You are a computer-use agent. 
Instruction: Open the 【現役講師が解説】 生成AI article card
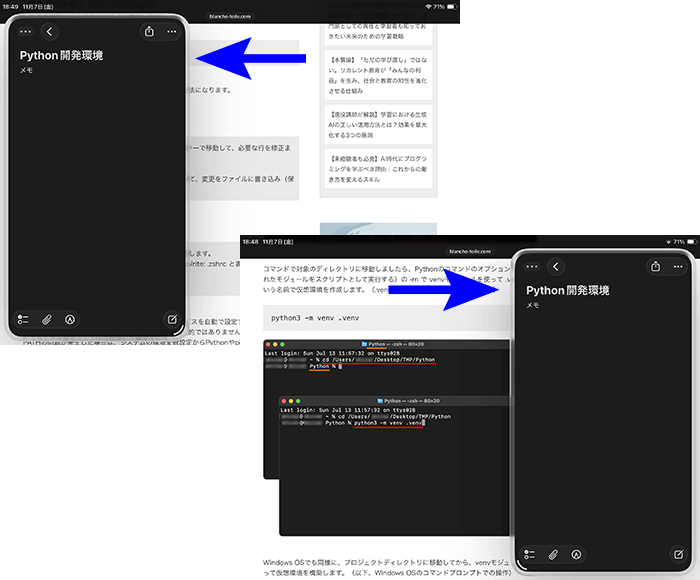[378, 125]
